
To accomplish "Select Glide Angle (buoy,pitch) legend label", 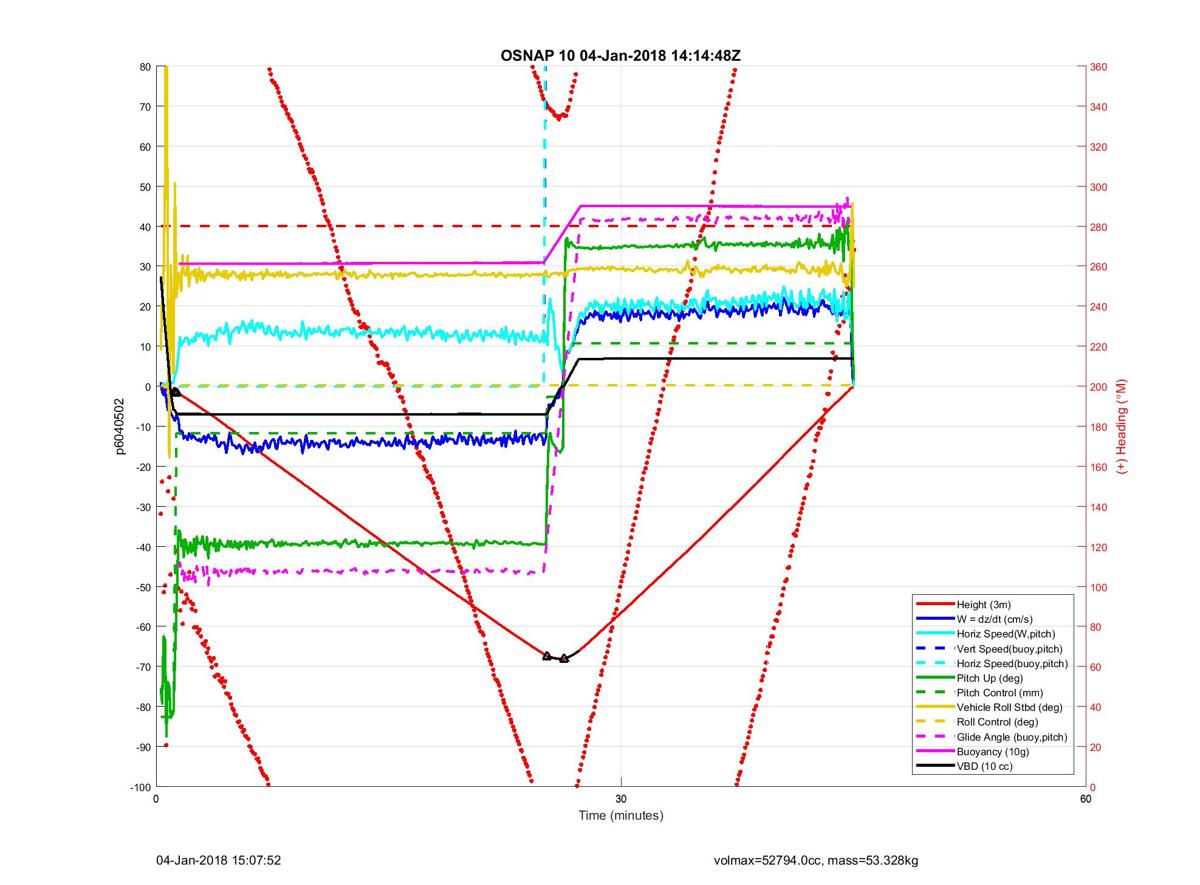I will click(x=1012, y=737).
